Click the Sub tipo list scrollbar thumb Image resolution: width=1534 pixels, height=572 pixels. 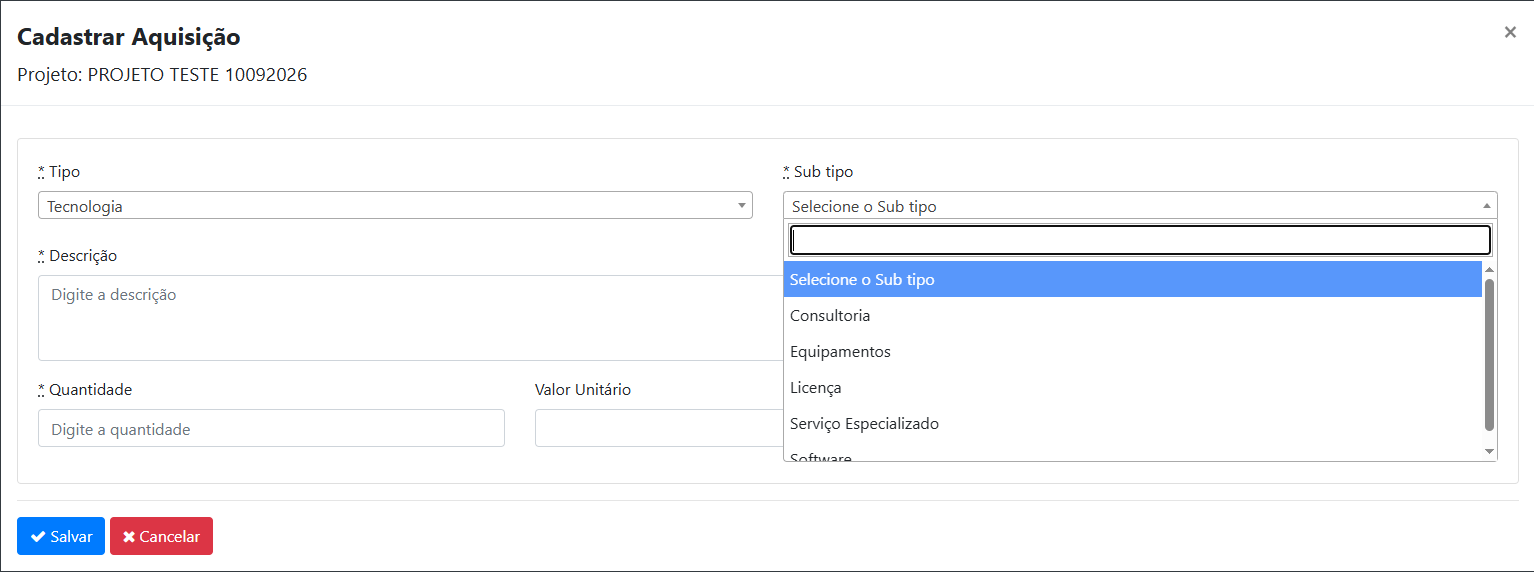click(x=1489, y=355)
